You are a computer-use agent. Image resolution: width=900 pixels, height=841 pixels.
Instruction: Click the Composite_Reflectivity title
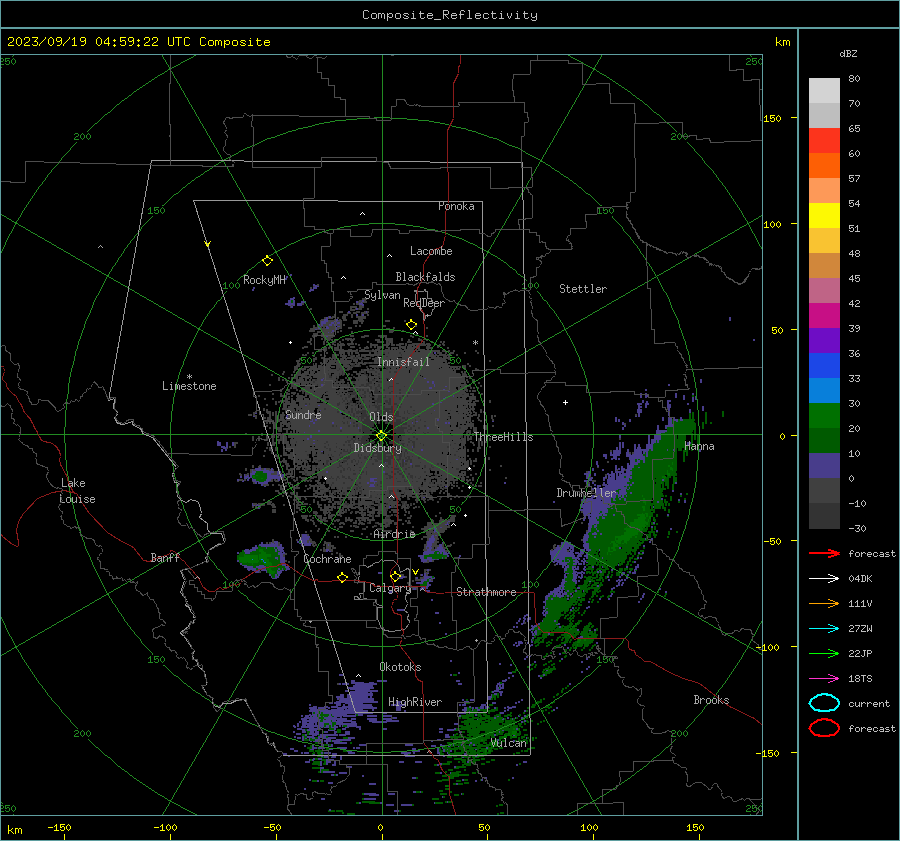click(449, 15)
